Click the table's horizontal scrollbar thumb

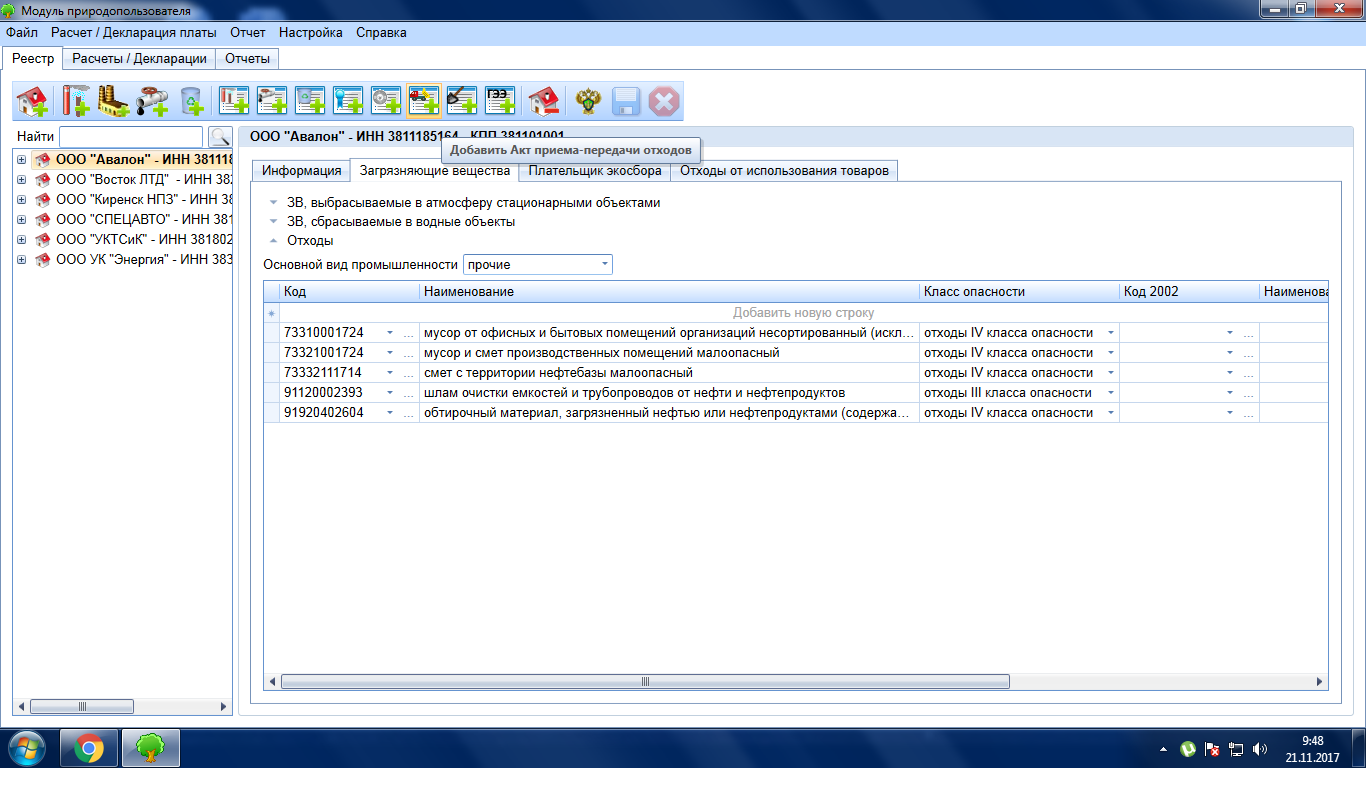(645, 682)
